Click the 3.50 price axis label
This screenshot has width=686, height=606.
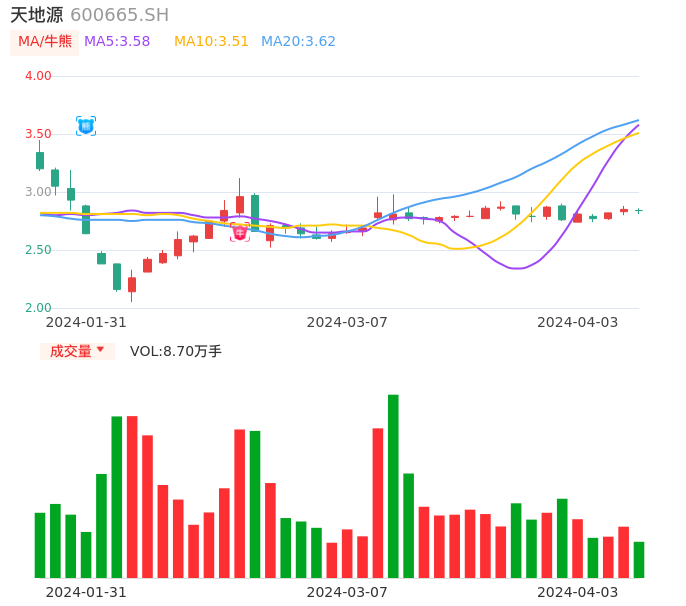tap(38, 134)
